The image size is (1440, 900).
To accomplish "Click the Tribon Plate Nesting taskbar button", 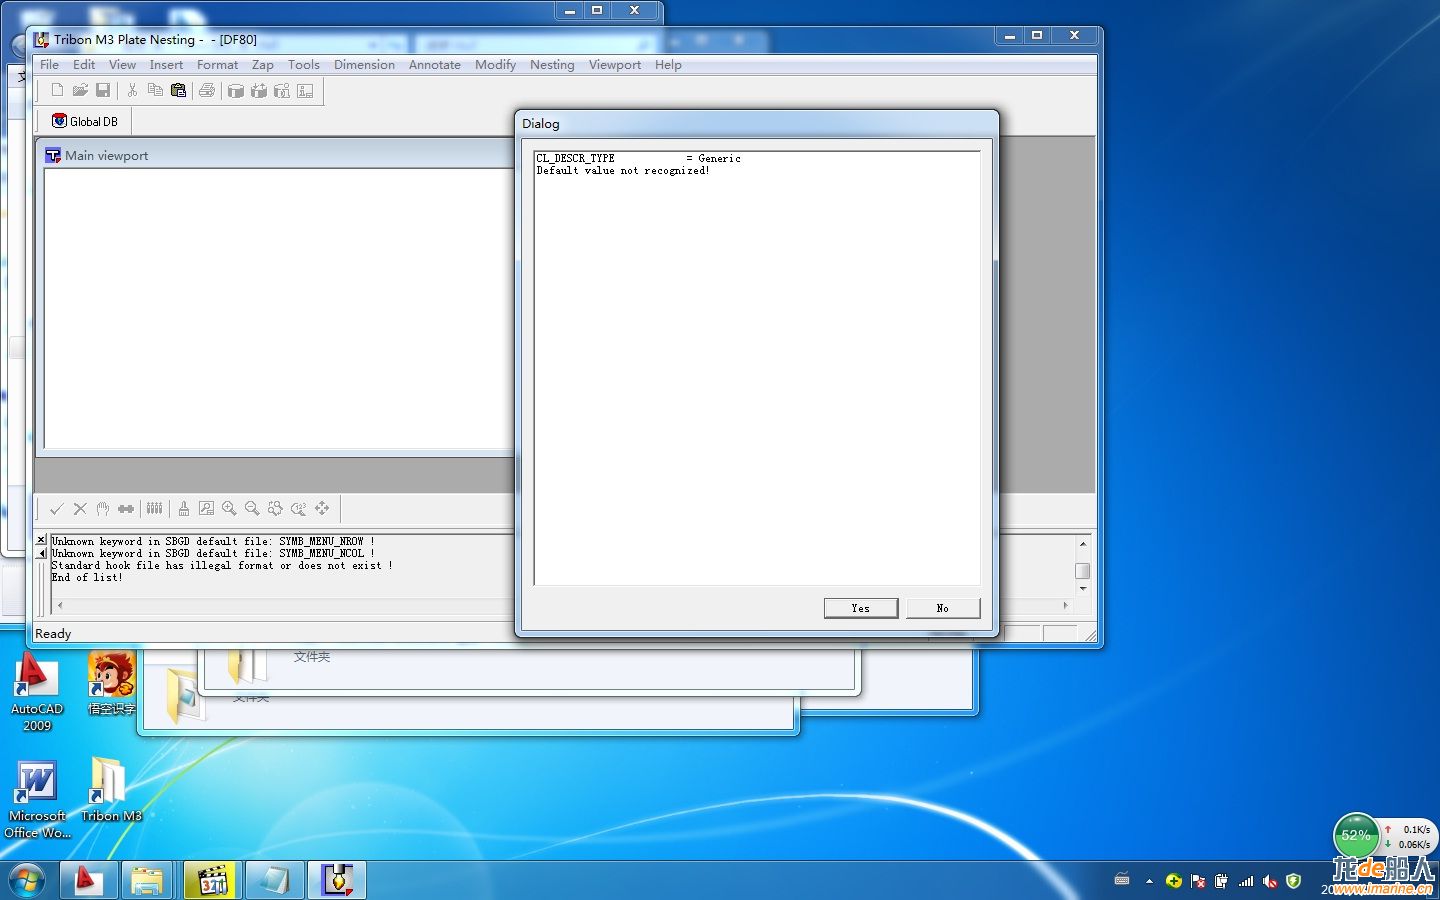I will [x=337, y=880].
